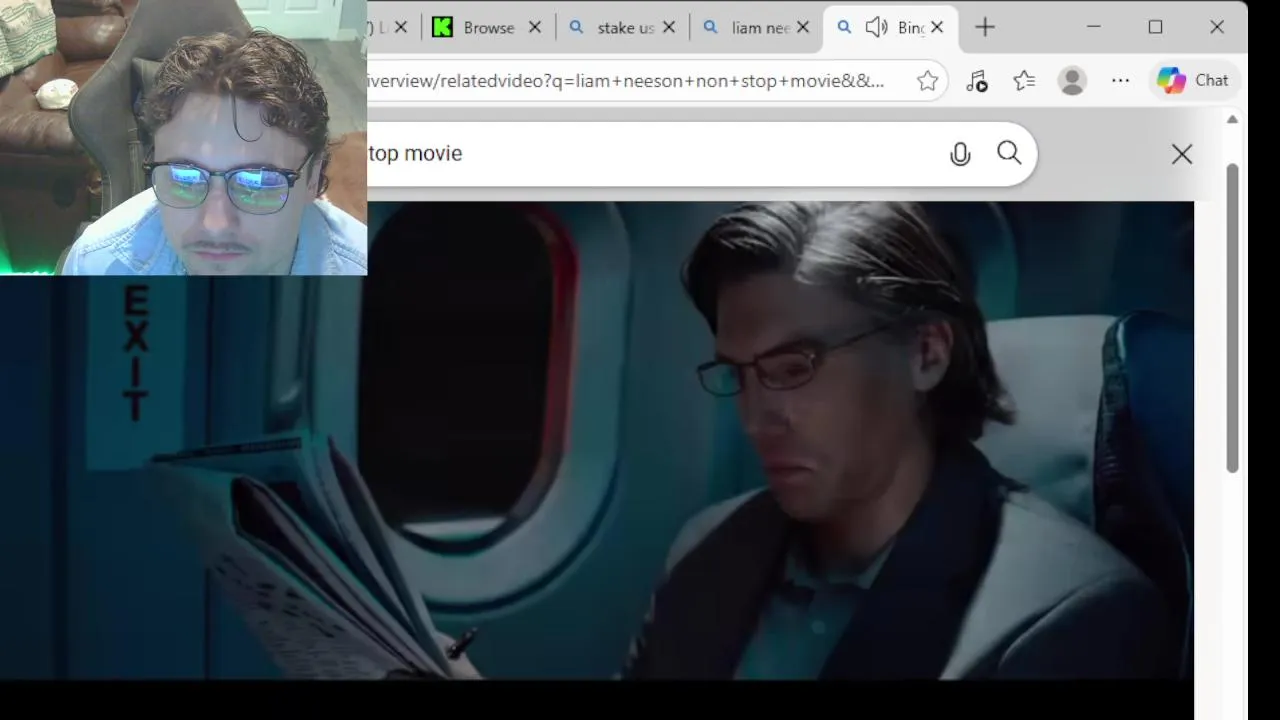Open a new browser tab
Screen dimensions: 1280x720
(x=985, y=28)
